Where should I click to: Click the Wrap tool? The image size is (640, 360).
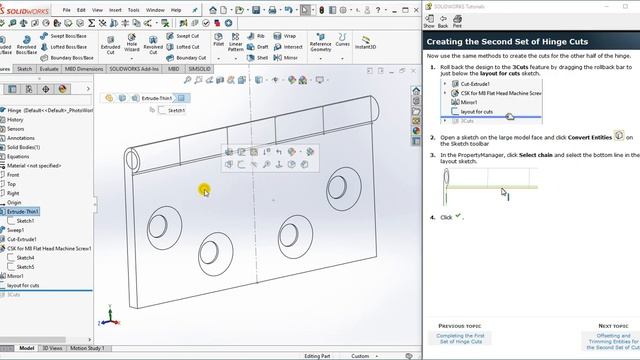tap(284, 36)
